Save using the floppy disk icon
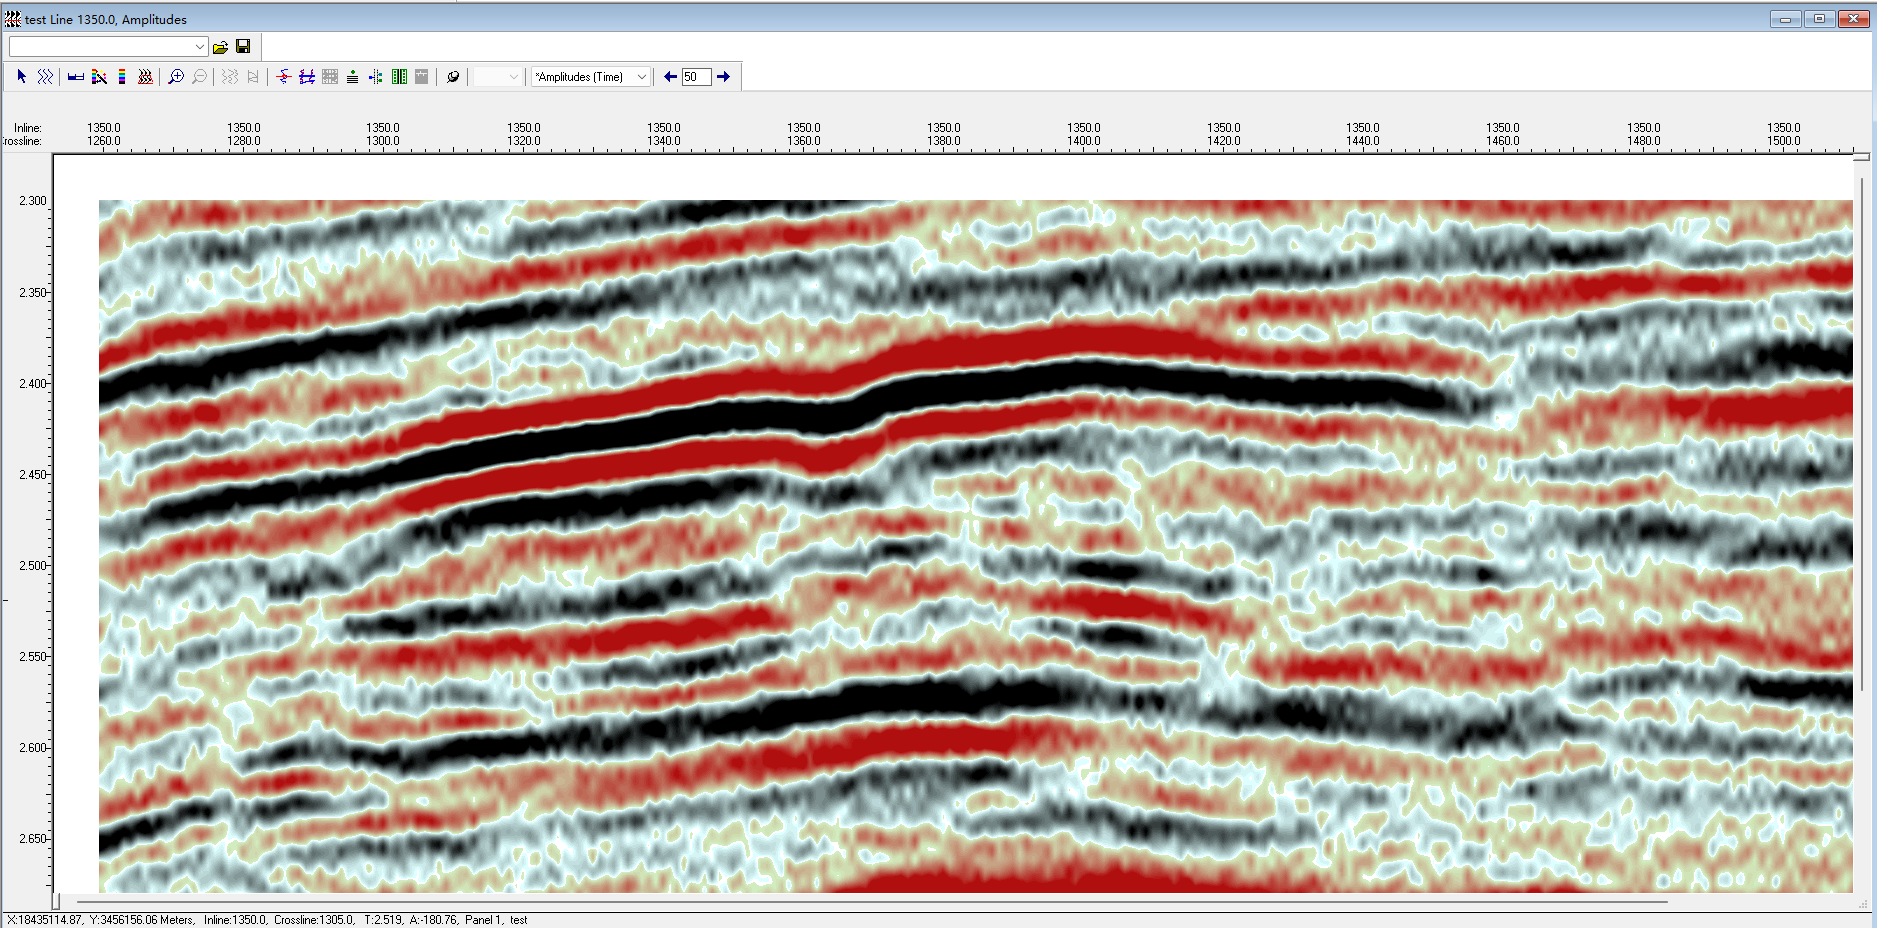The width and height of the screenshot is (1877, 928). [243, 46]
